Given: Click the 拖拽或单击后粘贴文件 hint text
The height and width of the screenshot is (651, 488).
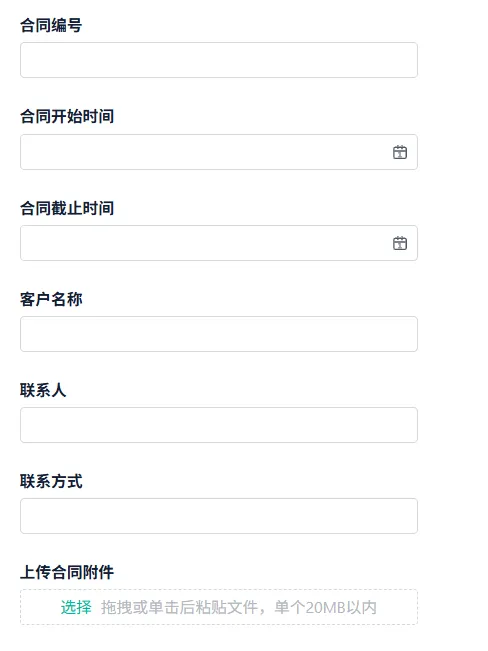Looking at the screenshot, I should 179,607.
